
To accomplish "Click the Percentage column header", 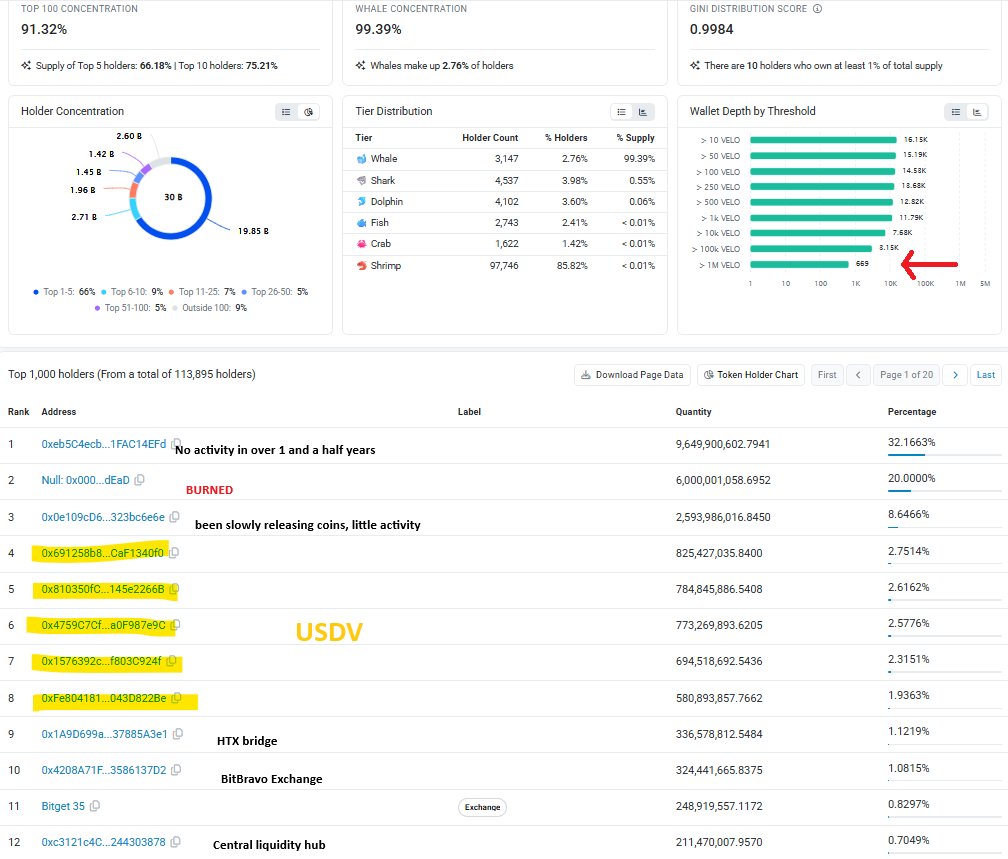I will point(912,411).
